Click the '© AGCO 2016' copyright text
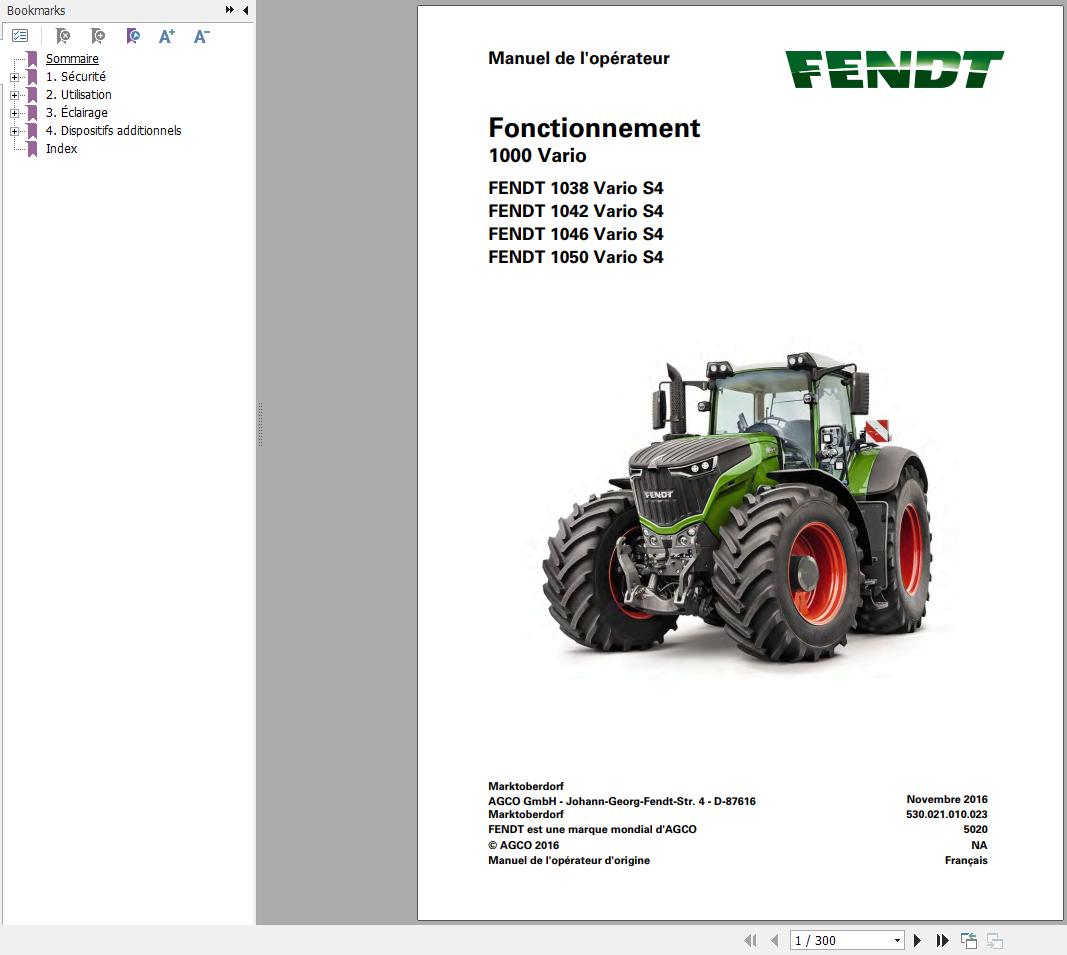The image size is (1067, 955). (x=523, y=845)
